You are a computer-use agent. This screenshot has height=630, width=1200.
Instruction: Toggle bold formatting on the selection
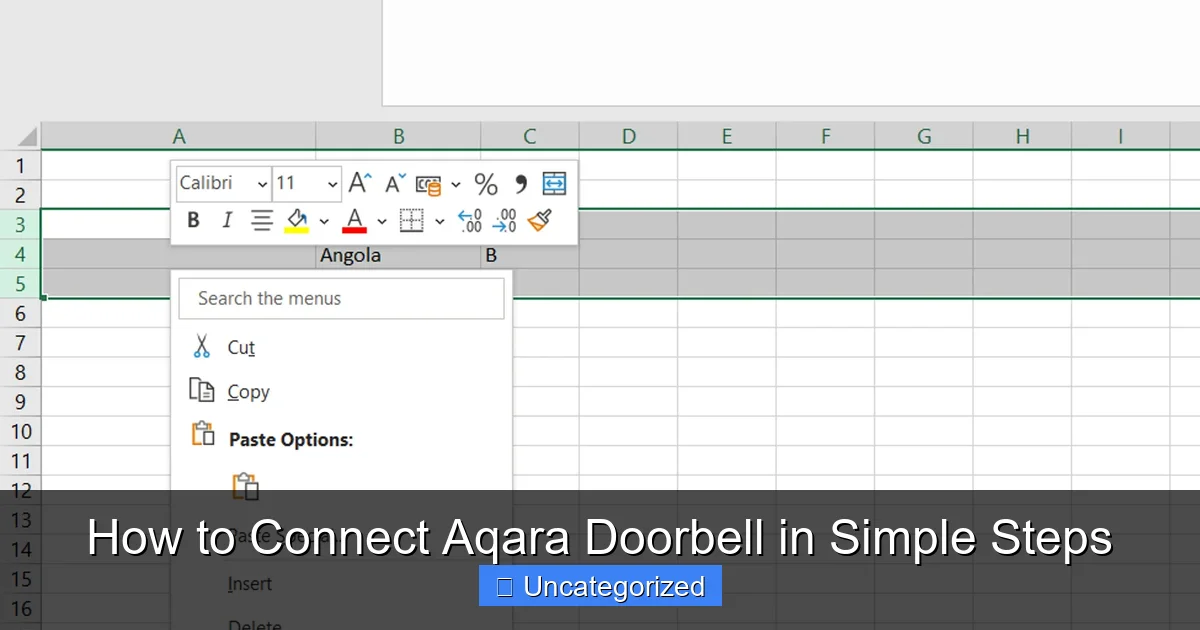tap(192, 220)
